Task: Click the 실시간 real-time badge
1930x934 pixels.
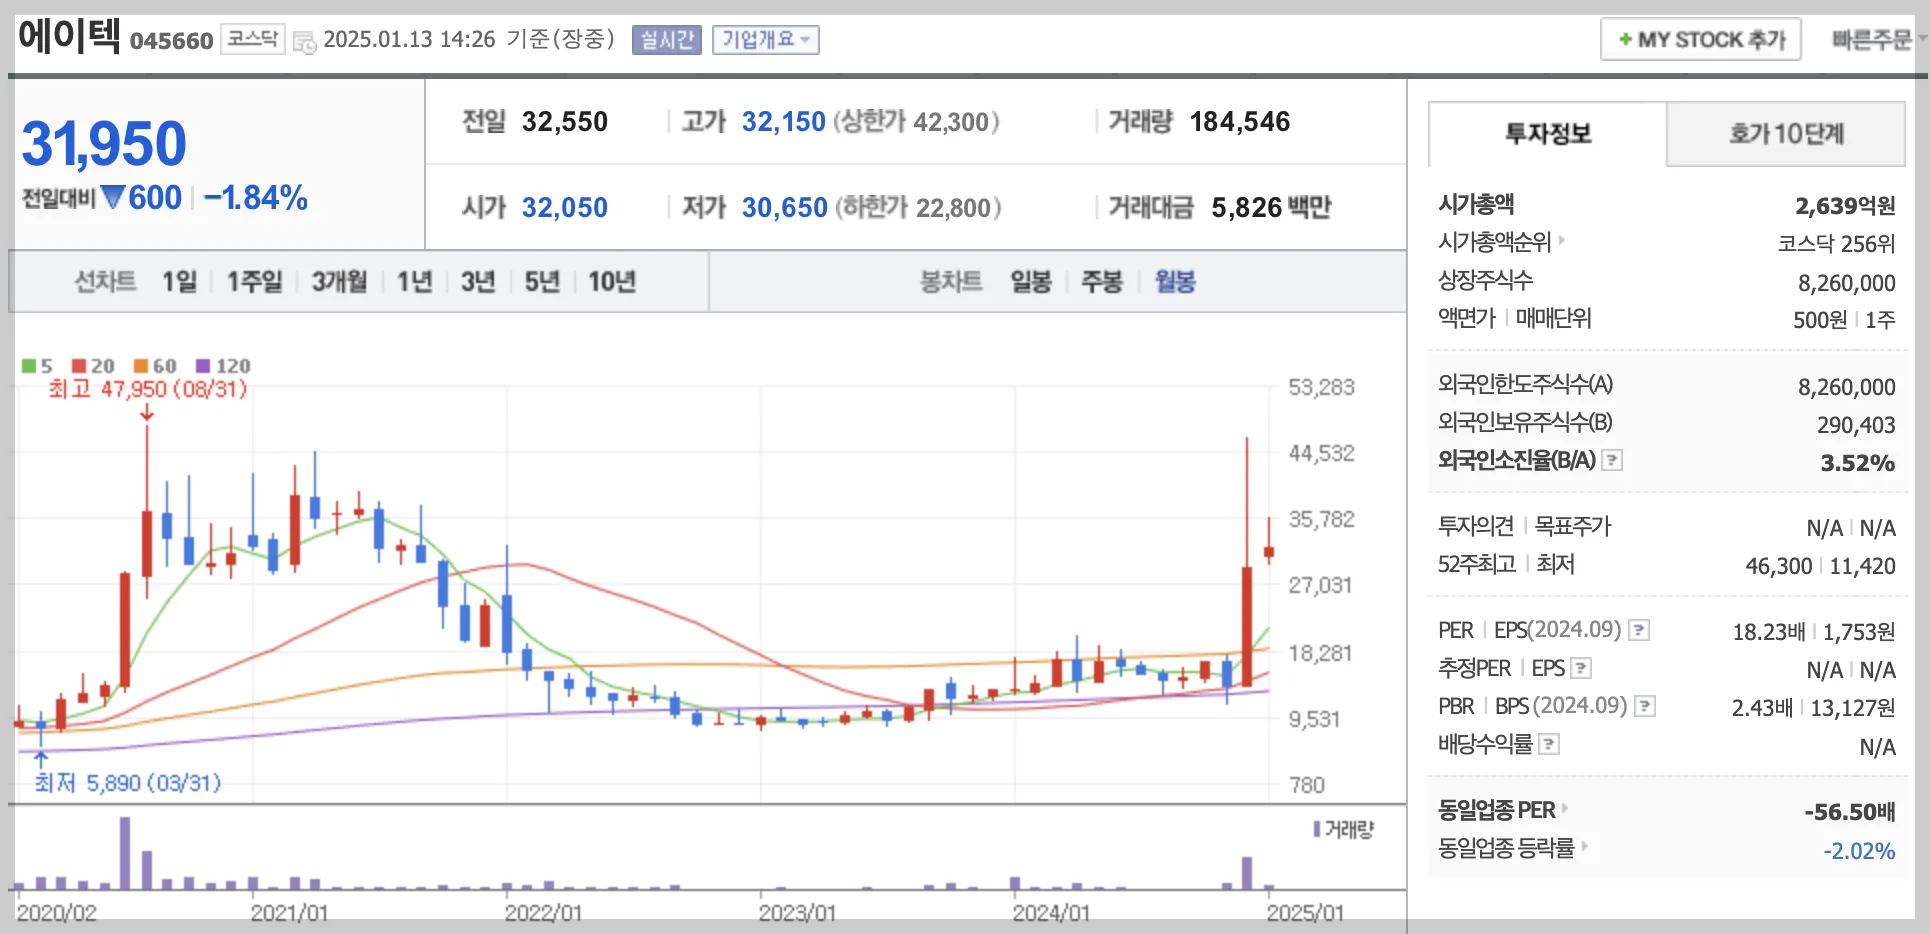Action: (x=667, y=40)
